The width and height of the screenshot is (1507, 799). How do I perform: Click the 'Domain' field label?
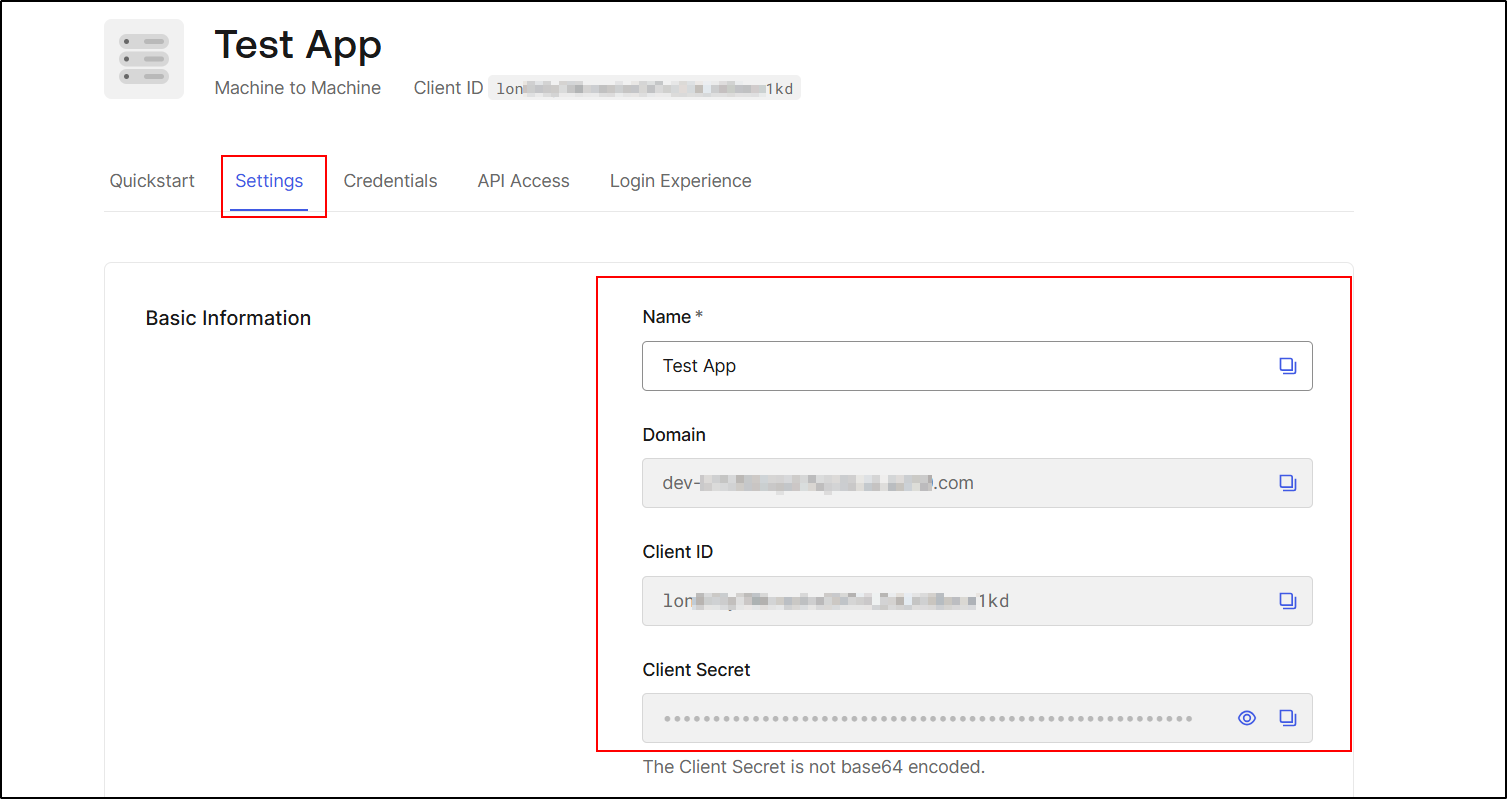click(x=674, y=435)
